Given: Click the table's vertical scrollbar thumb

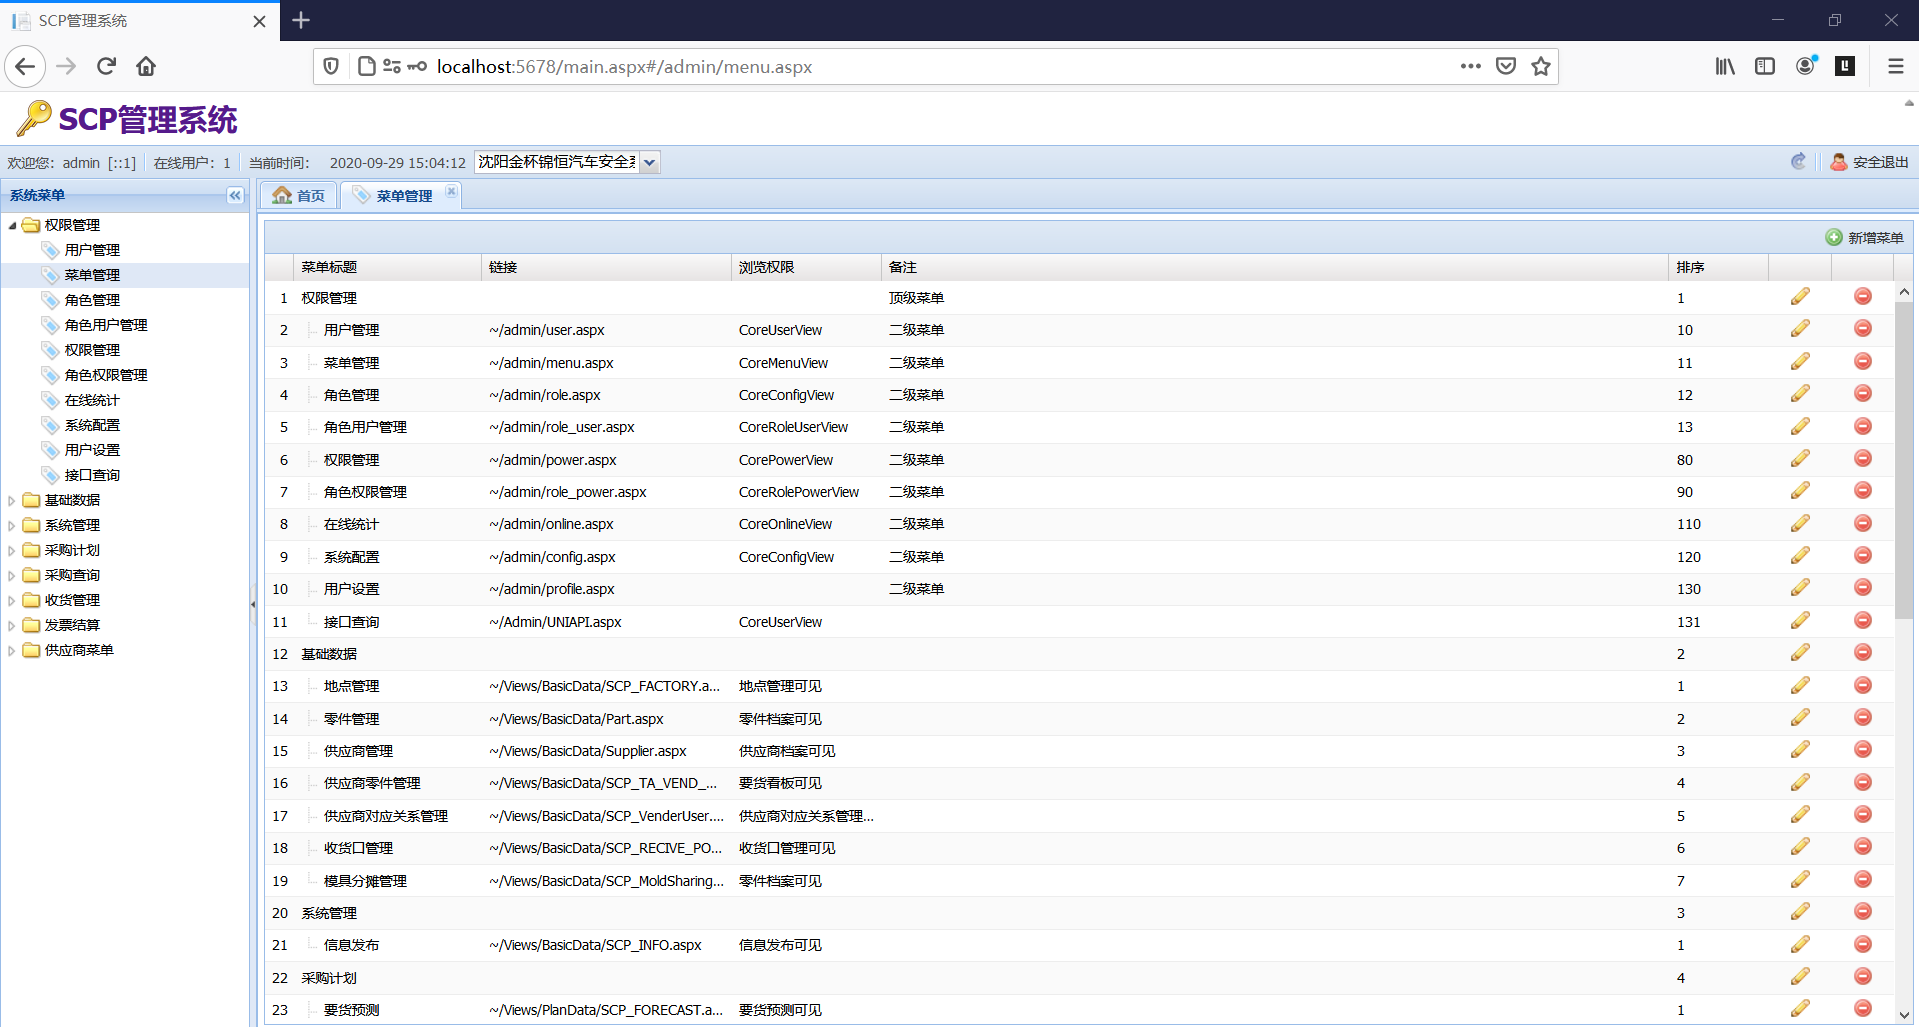Looking at the screenshot, I should tap(1904, 458).
